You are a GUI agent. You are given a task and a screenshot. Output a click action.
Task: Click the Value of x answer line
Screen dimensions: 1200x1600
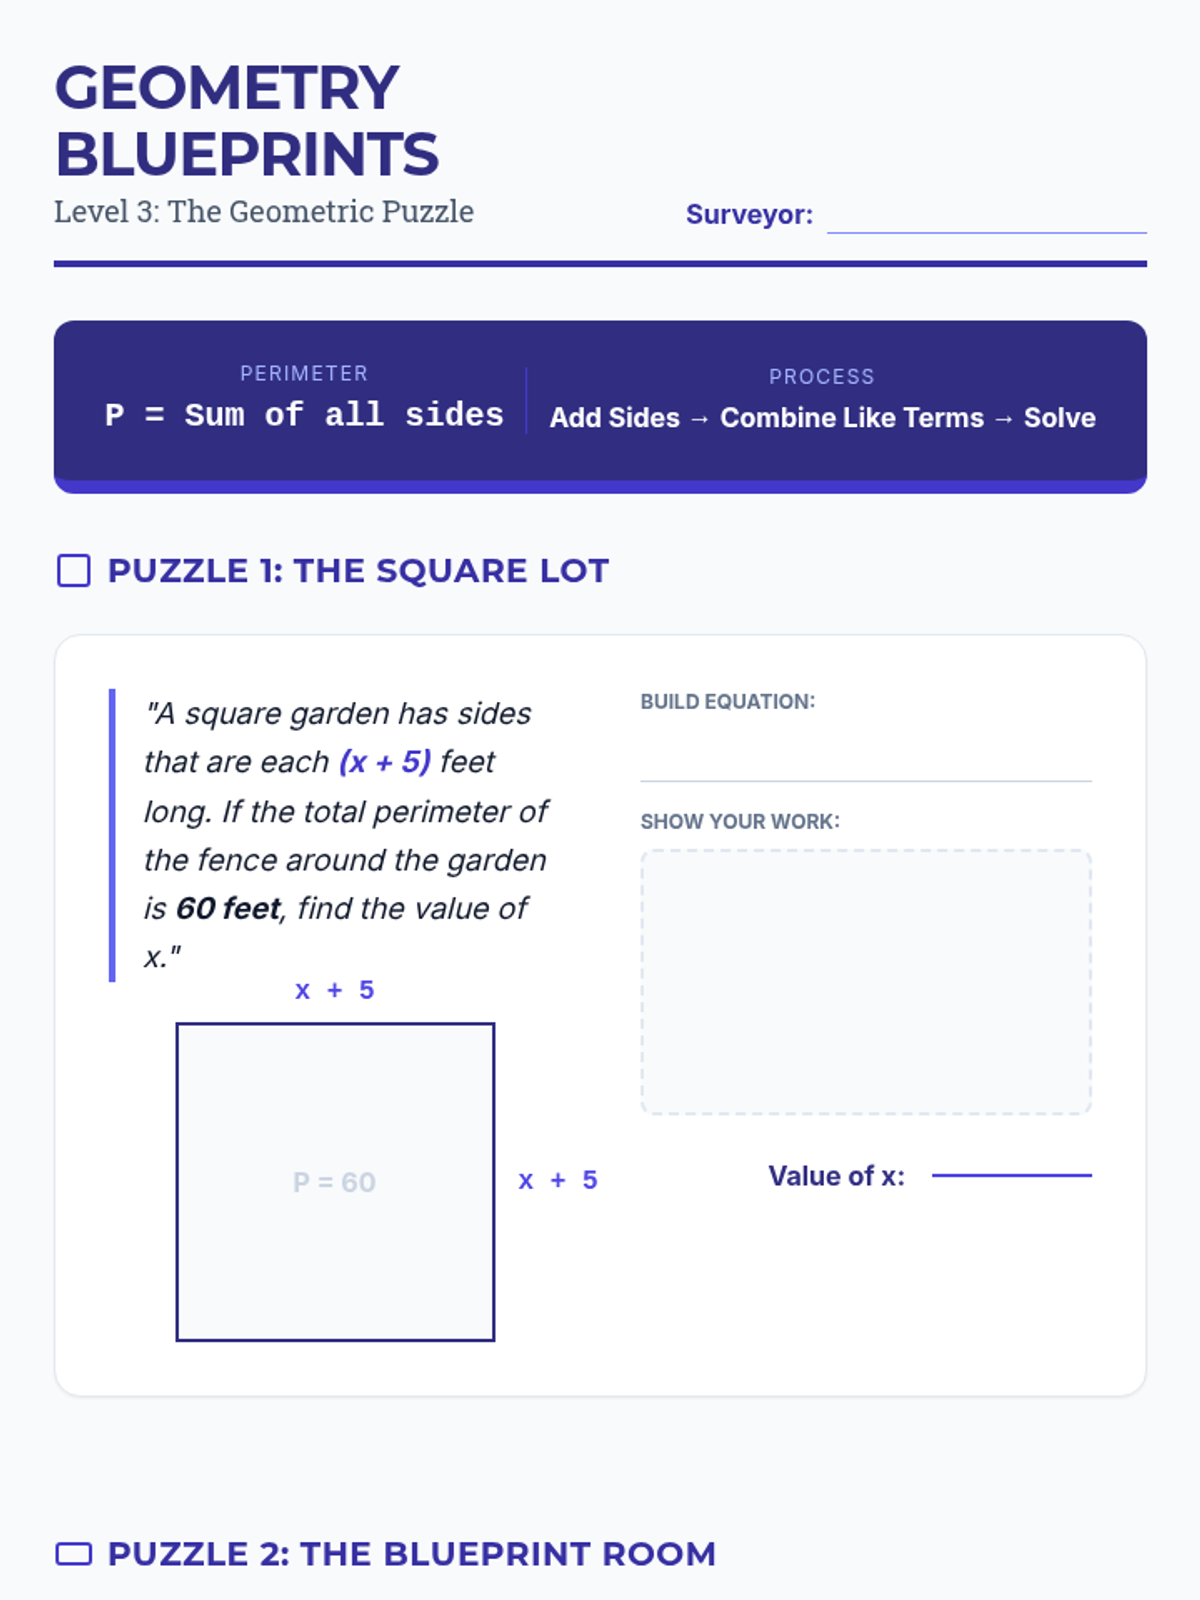(x=1011, y=1172)
